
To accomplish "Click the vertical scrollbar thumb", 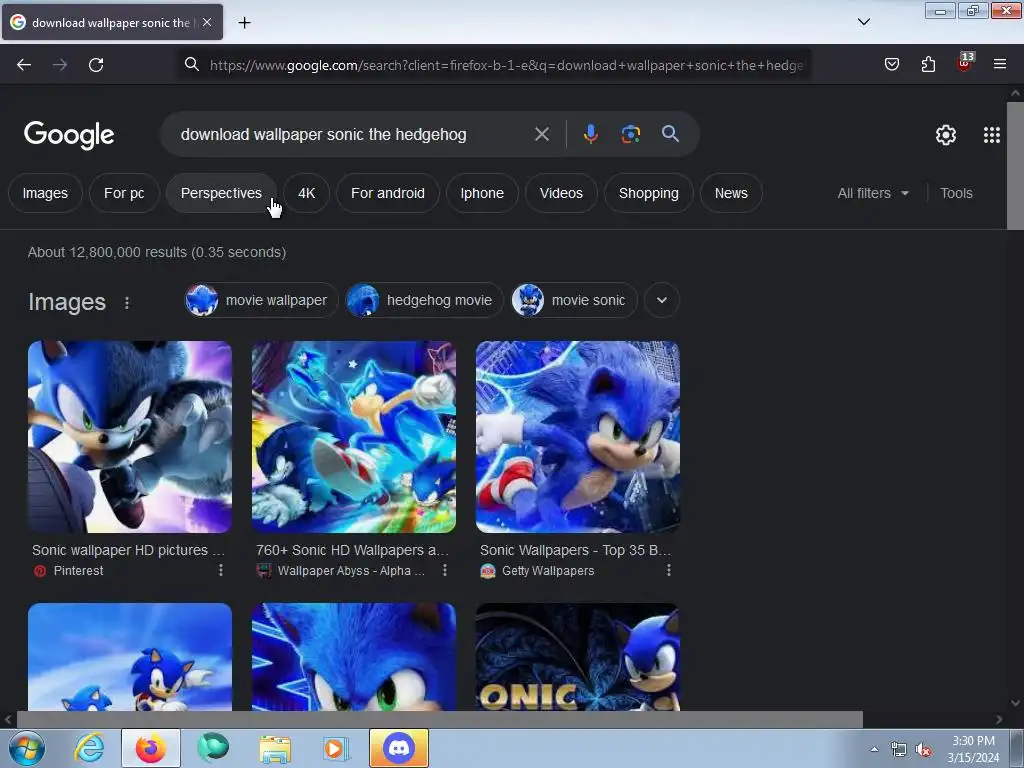I will coord(1015,166).
